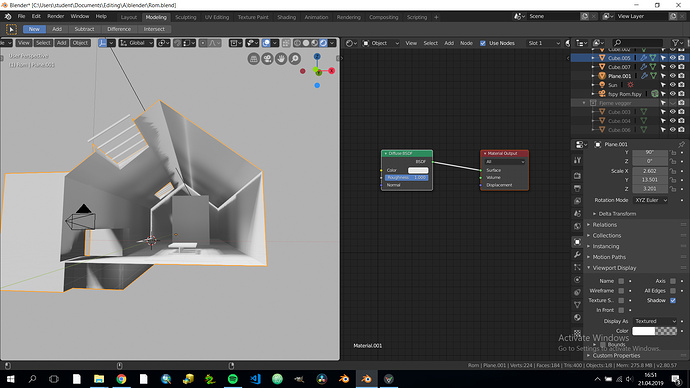Click the fspy Rom.fspy camera icon in outliner
Image resolution: width=690 pixels, height=388 pixels.
click(602, 94)
